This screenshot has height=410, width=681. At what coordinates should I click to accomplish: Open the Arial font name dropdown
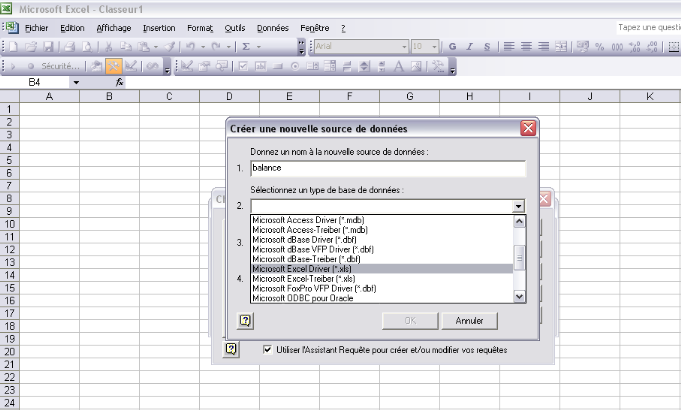pos(404,47)
